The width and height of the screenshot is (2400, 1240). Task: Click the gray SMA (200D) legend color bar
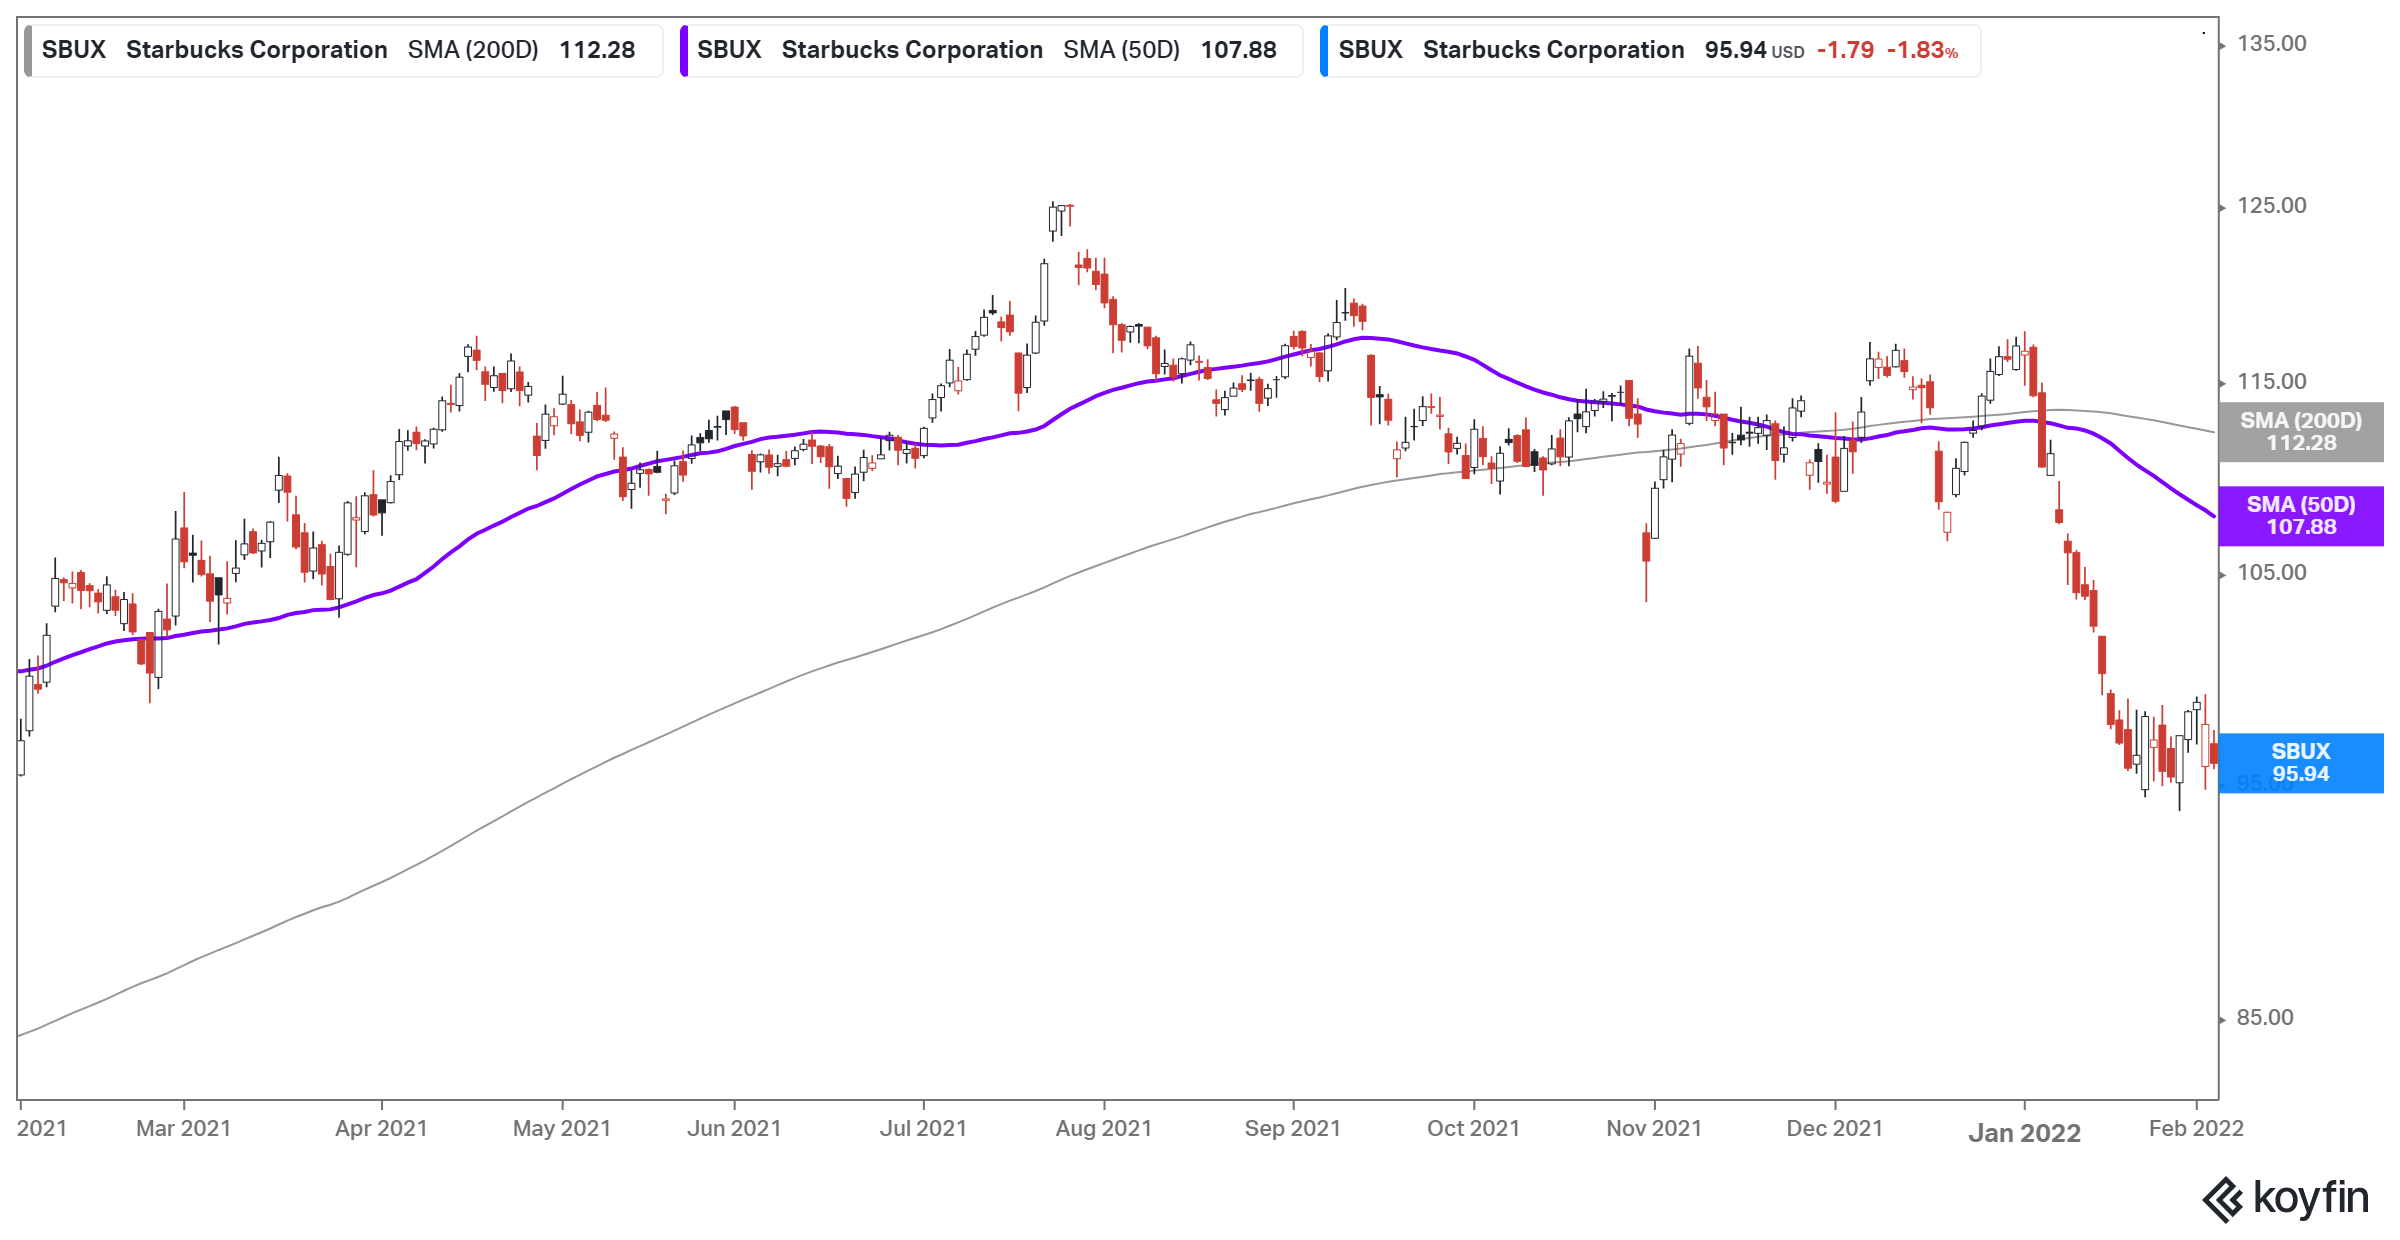[29, 51]
